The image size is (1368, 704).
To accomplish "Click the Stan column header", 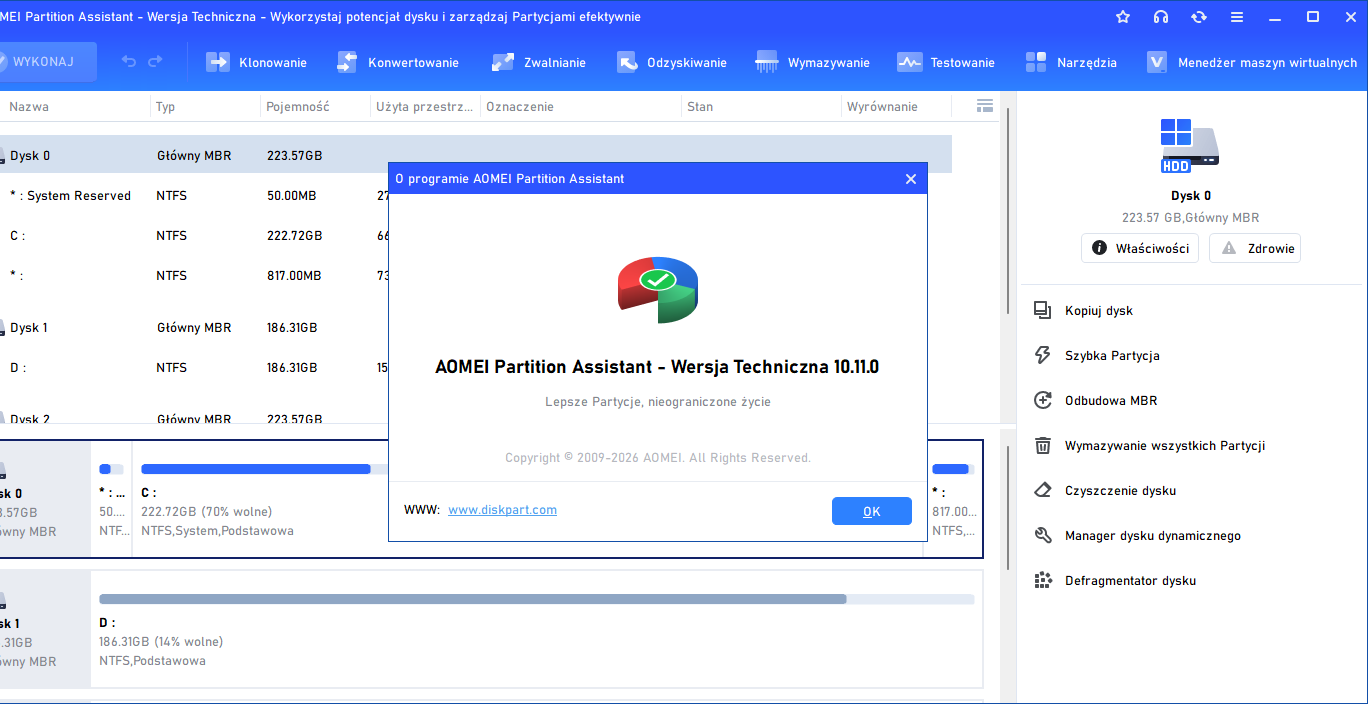I will [x=700, y=106].
